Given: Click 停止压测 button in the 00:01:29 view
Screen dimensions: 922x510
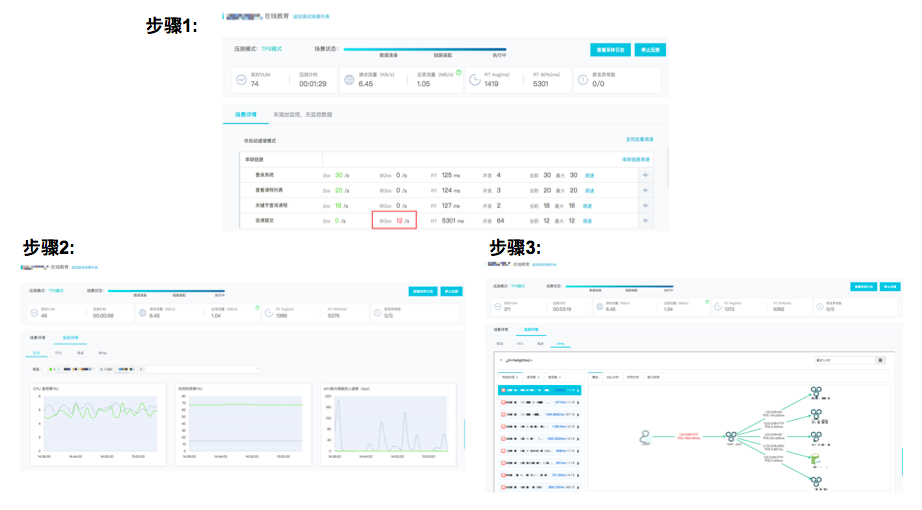Looking at the screenshot, I should (650, 50).
